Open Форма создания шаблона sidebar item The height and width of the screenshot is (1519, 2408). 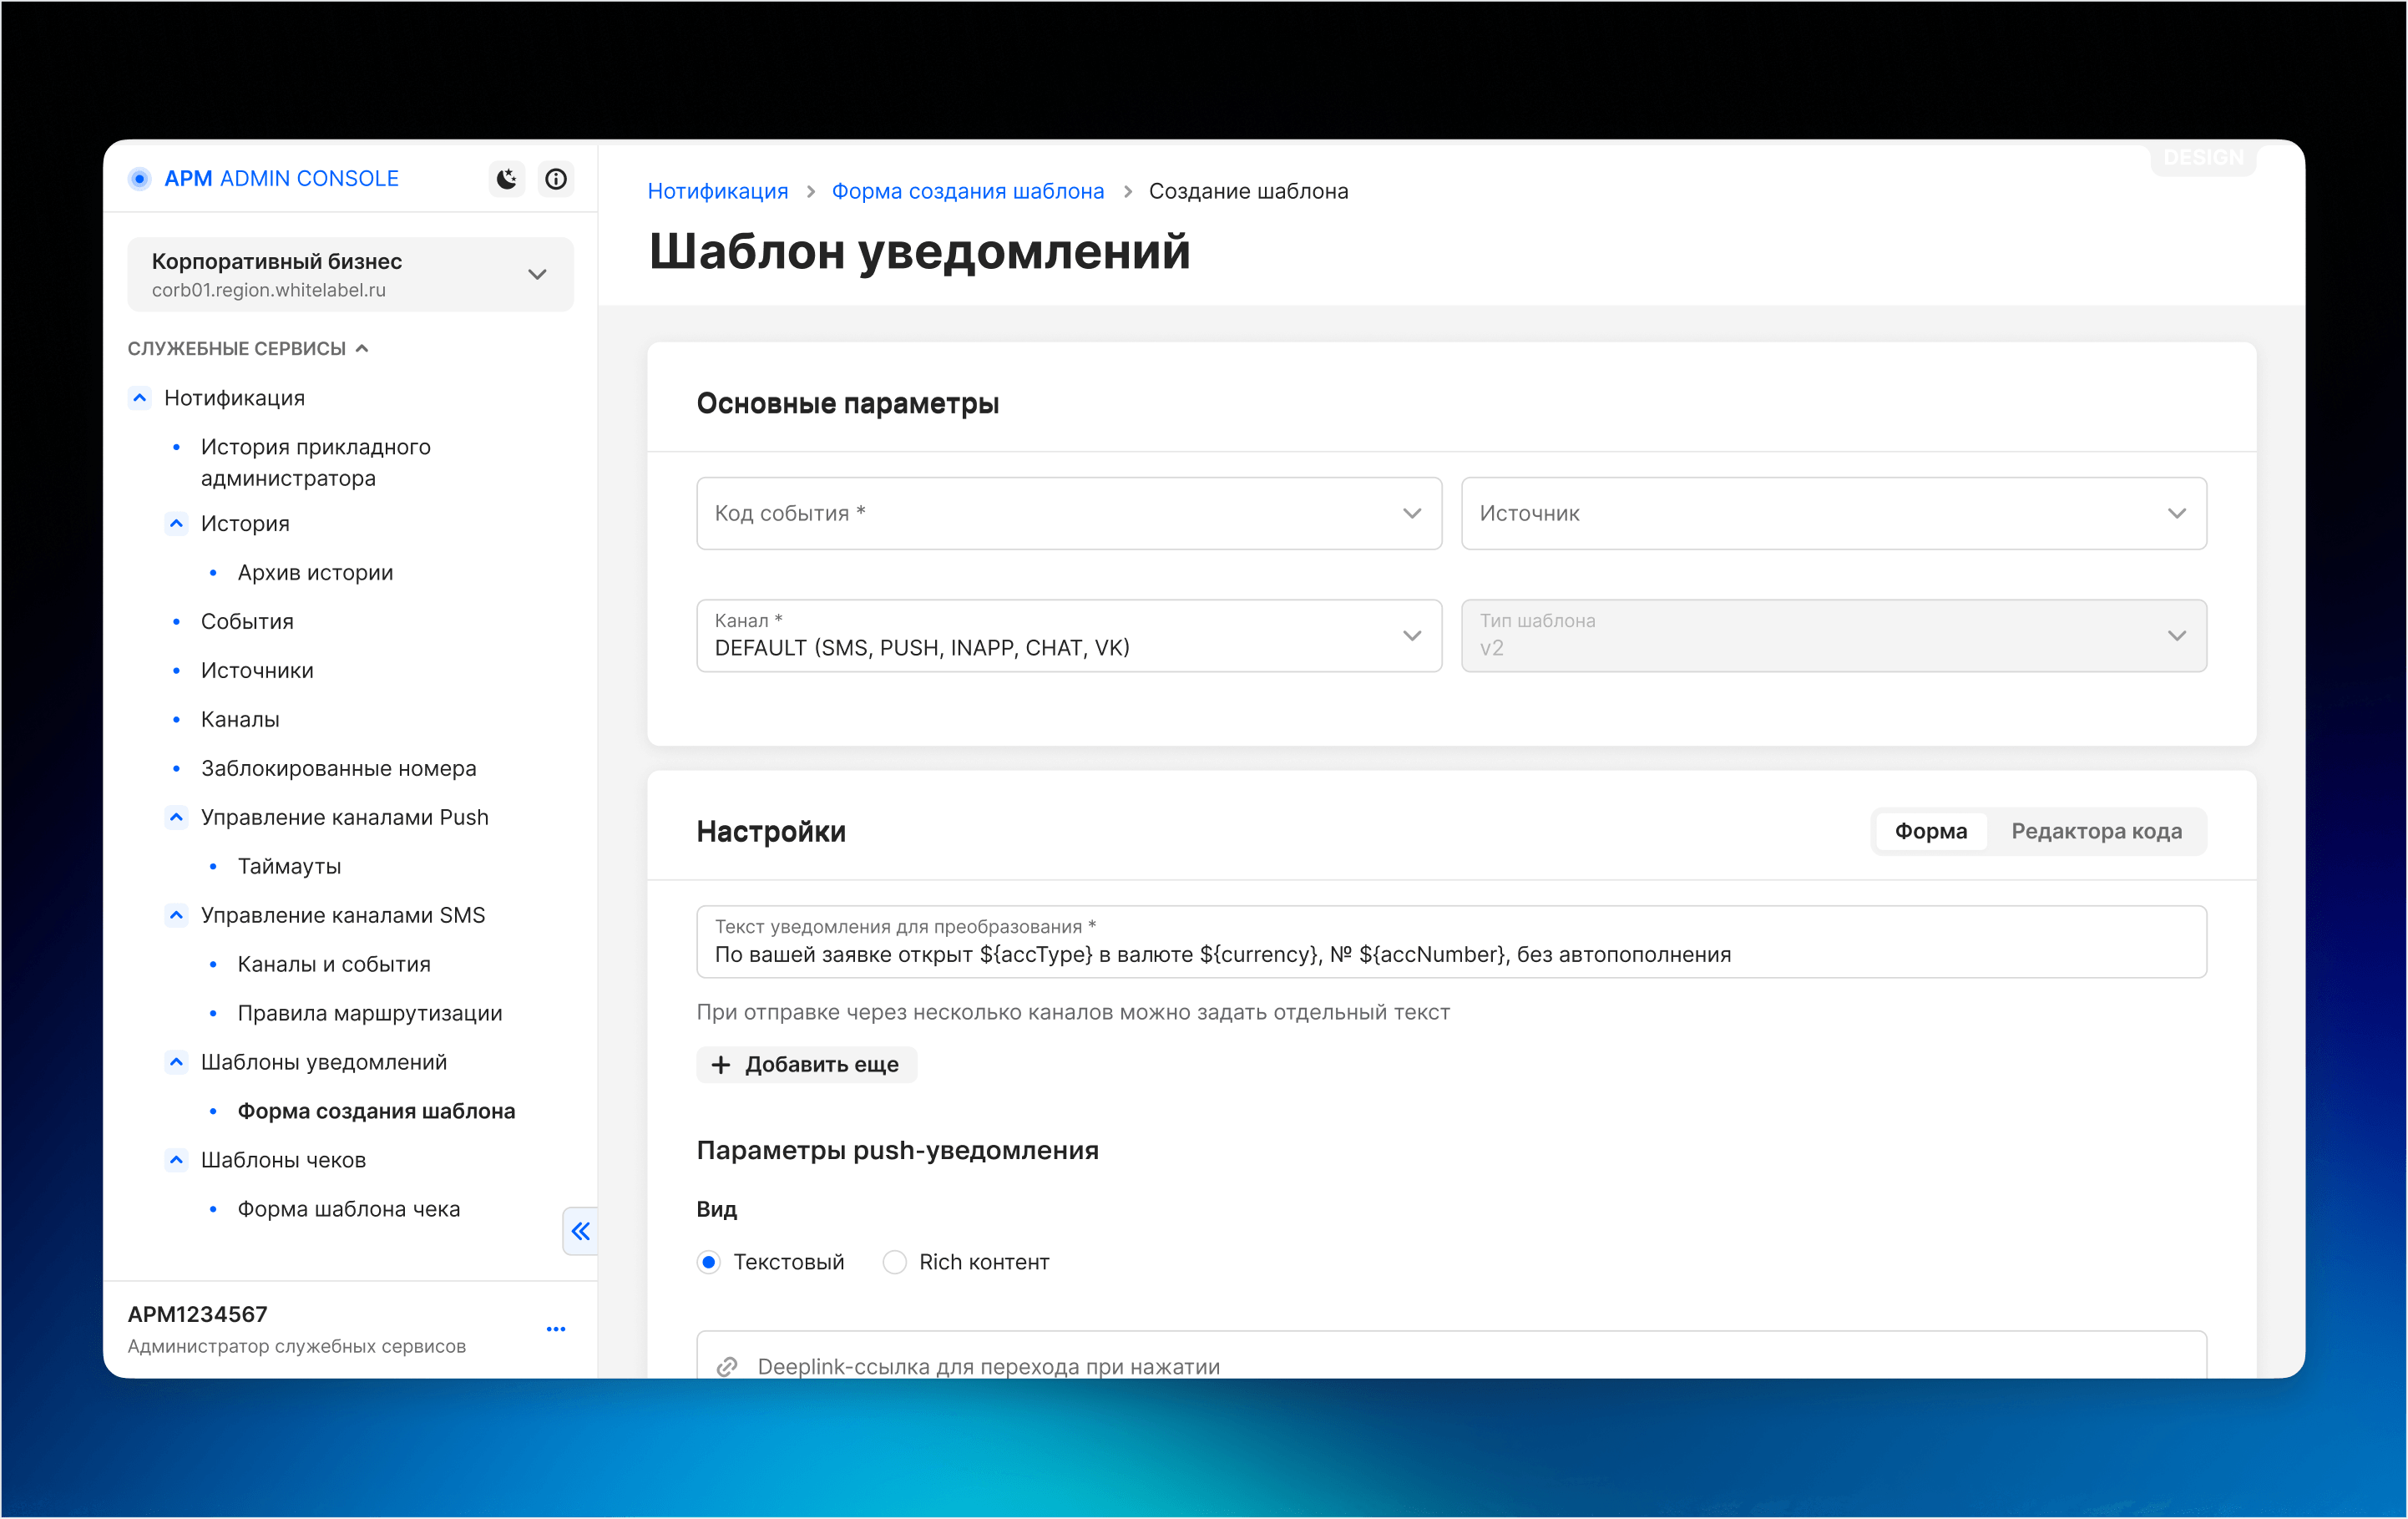point(376,1111)
